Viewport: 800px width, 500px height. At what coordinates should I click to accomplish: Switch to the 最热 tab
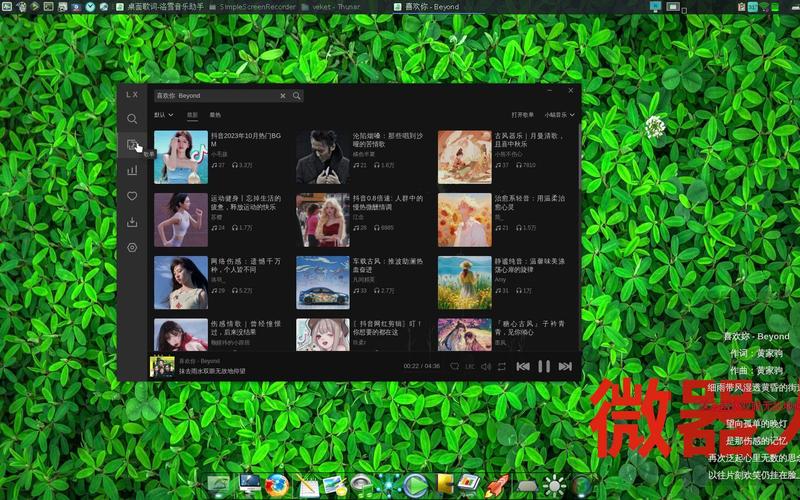[215, 115]
